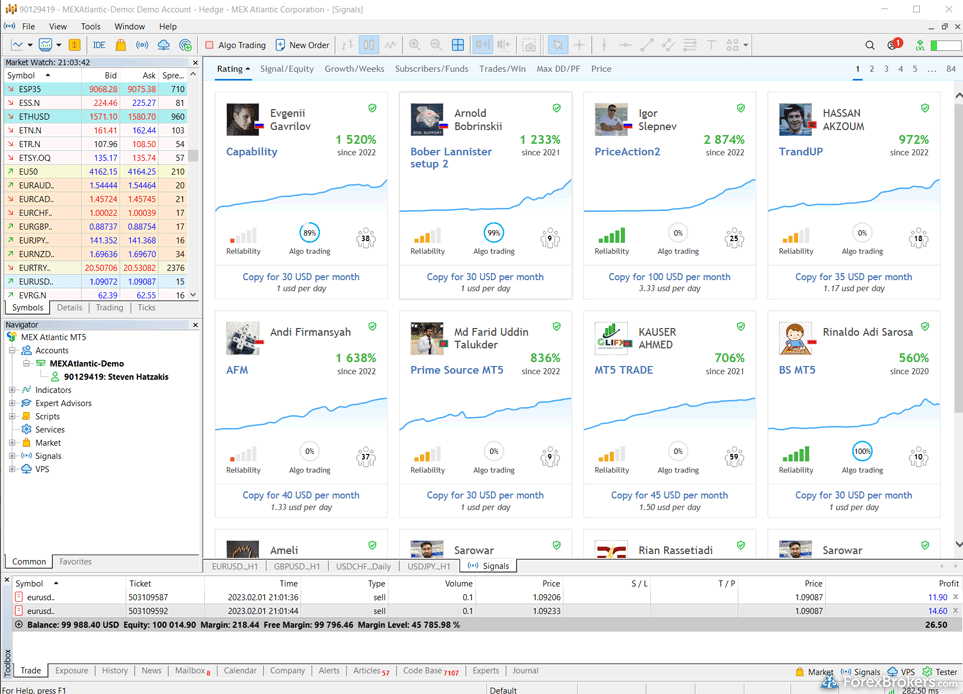Close the Market Watch panel
This screenshot has width=963, height=694.
pos(195,63)
